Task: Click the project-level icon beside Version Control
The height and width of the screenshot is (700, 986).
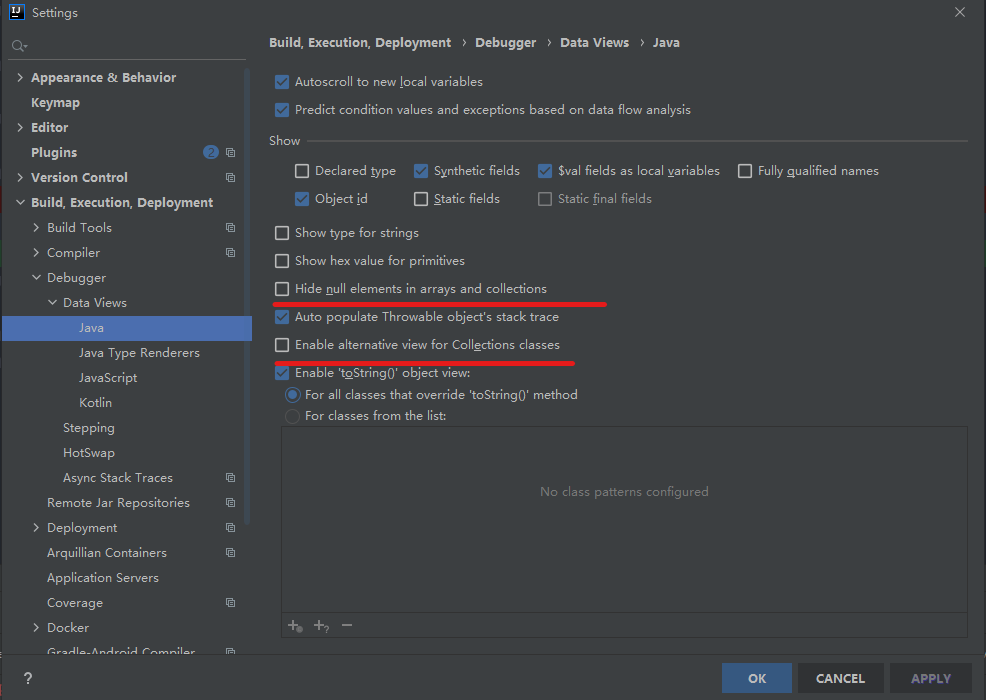Action: click(231, 177)
